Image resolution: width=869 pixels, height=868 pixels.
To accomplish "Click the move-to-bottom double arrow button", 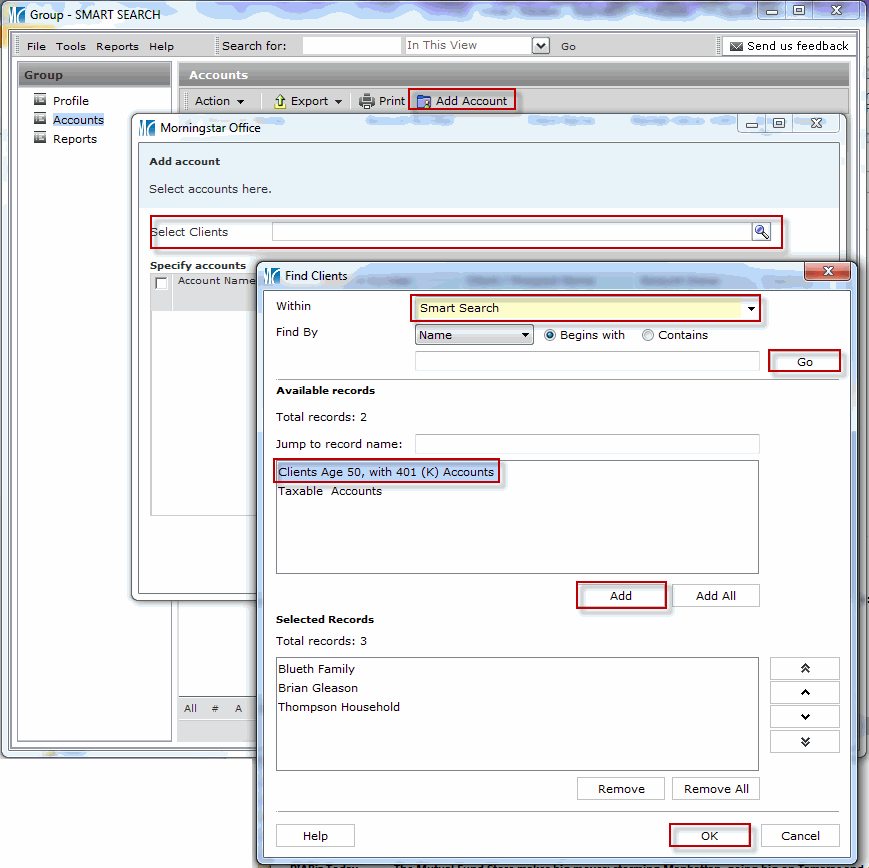I will pos(805,741).
